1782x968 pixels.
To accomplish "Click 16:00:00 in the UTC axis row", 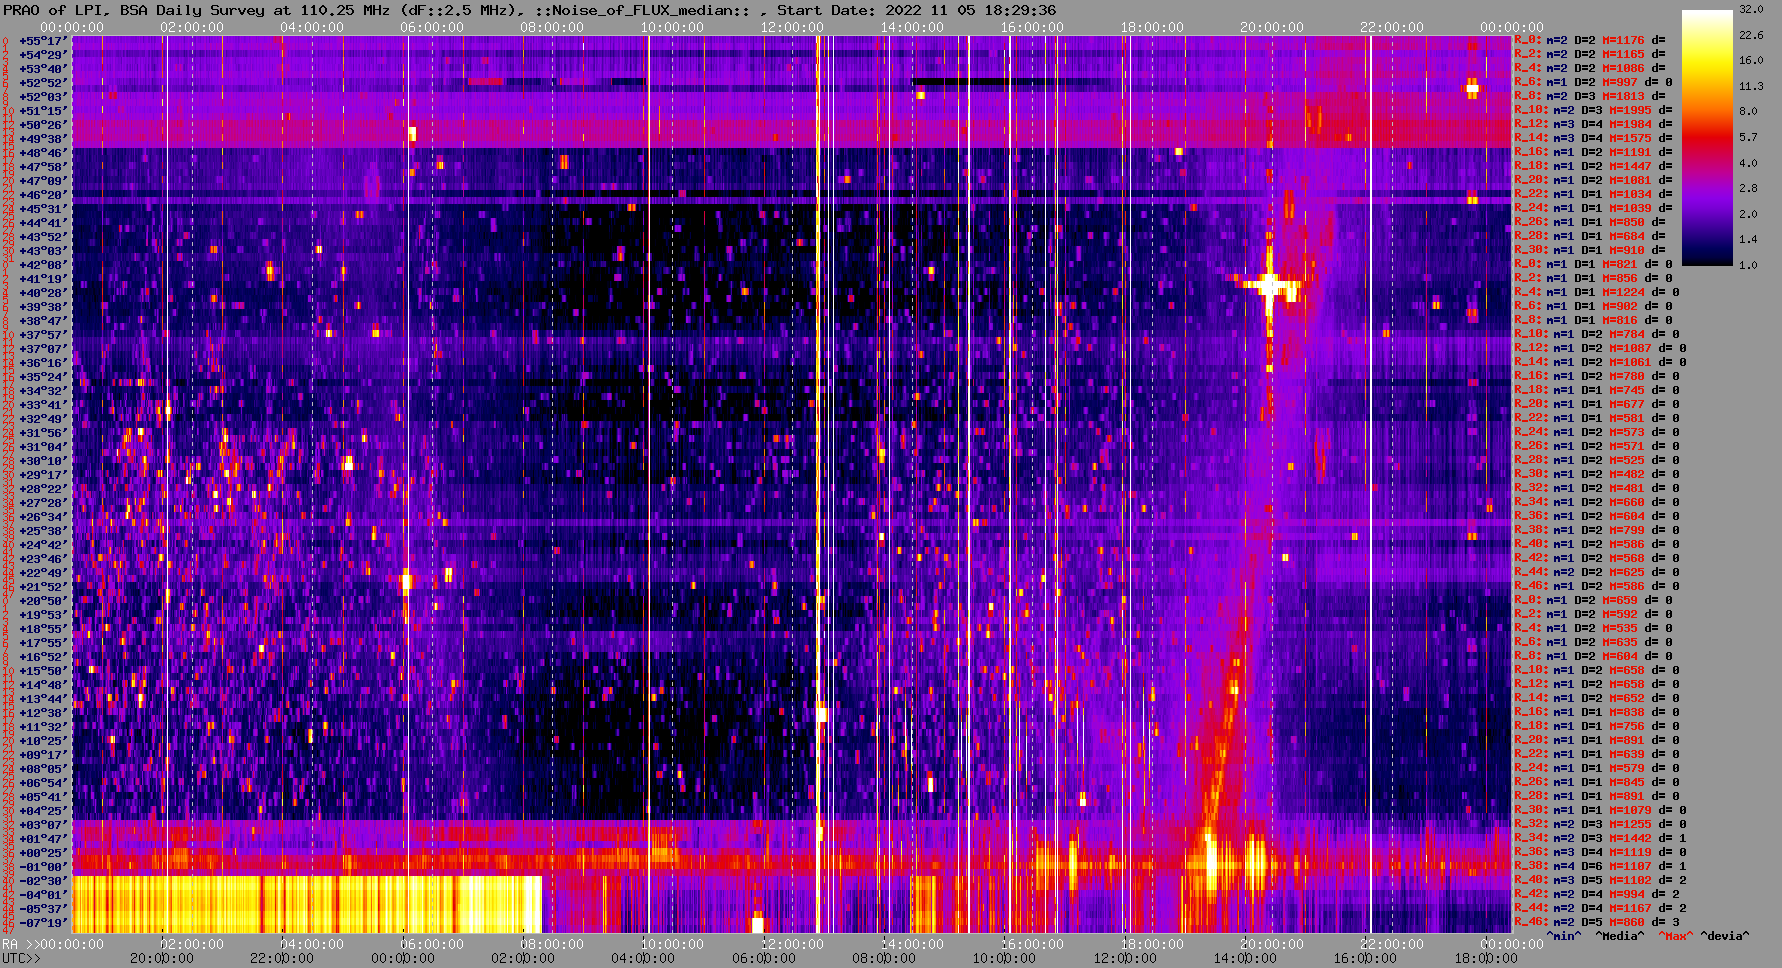I will [1364, 958].
